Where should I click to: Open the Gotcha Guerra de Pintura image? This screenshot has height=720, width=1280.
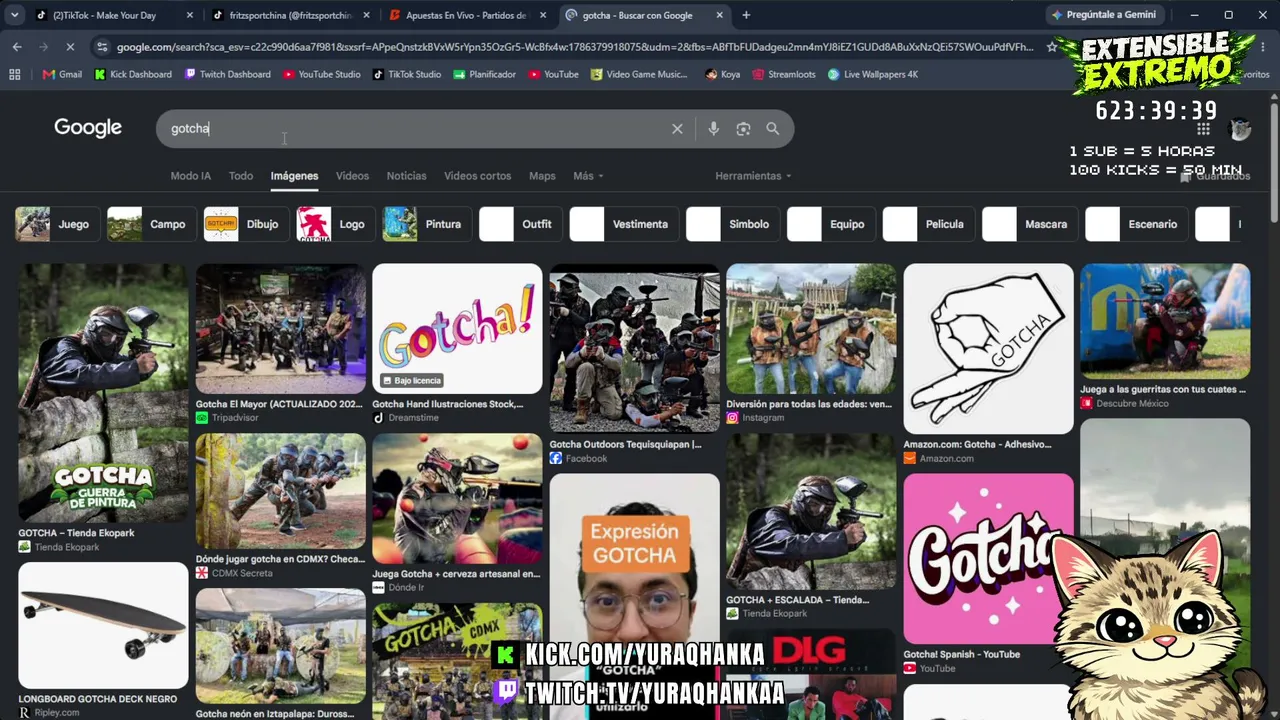pyautogui.click(x=103, y=393)
